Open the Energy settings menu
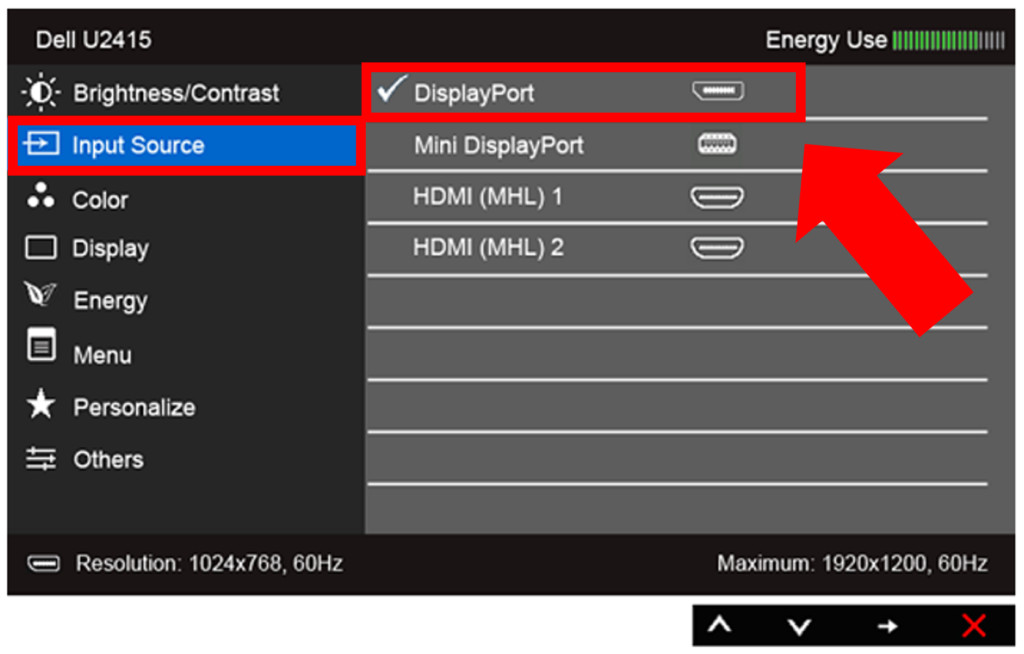The height and width of the screenshot is (654, 1024). pos(186,300)
